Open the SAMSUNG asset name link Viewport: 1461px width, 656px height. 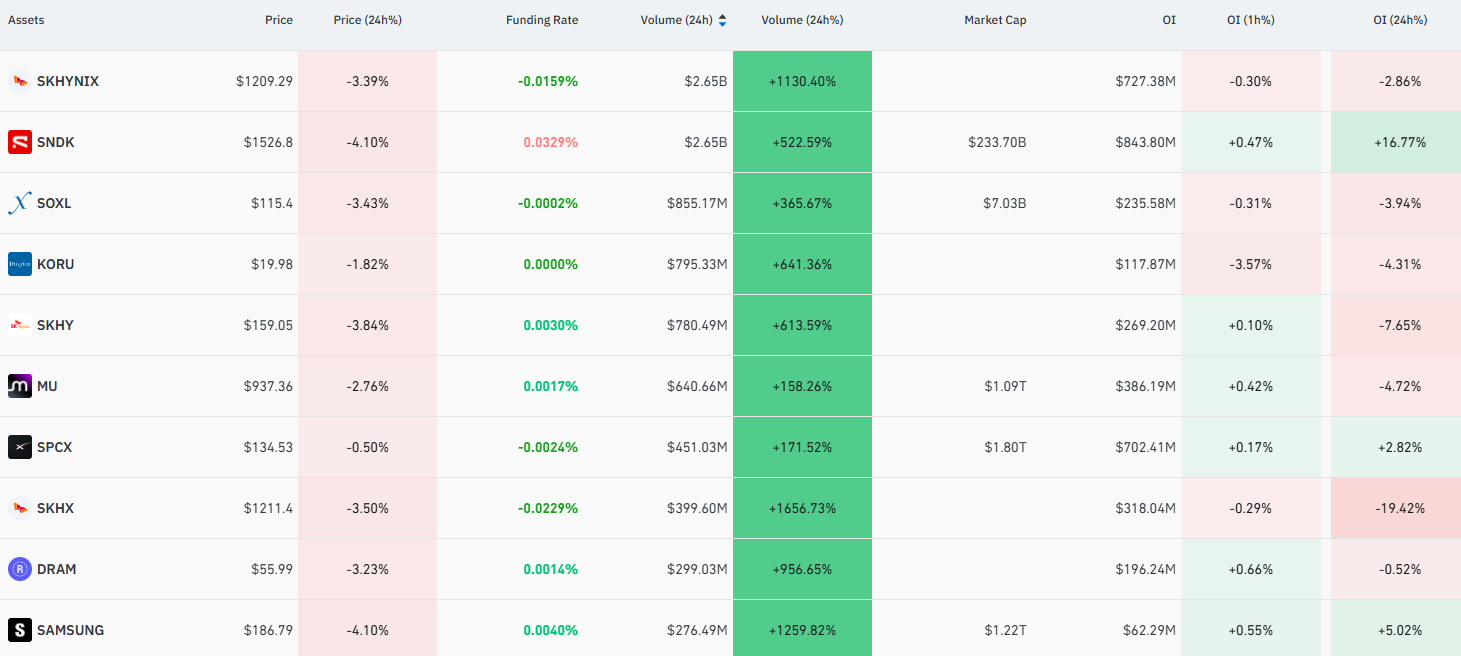70,630
